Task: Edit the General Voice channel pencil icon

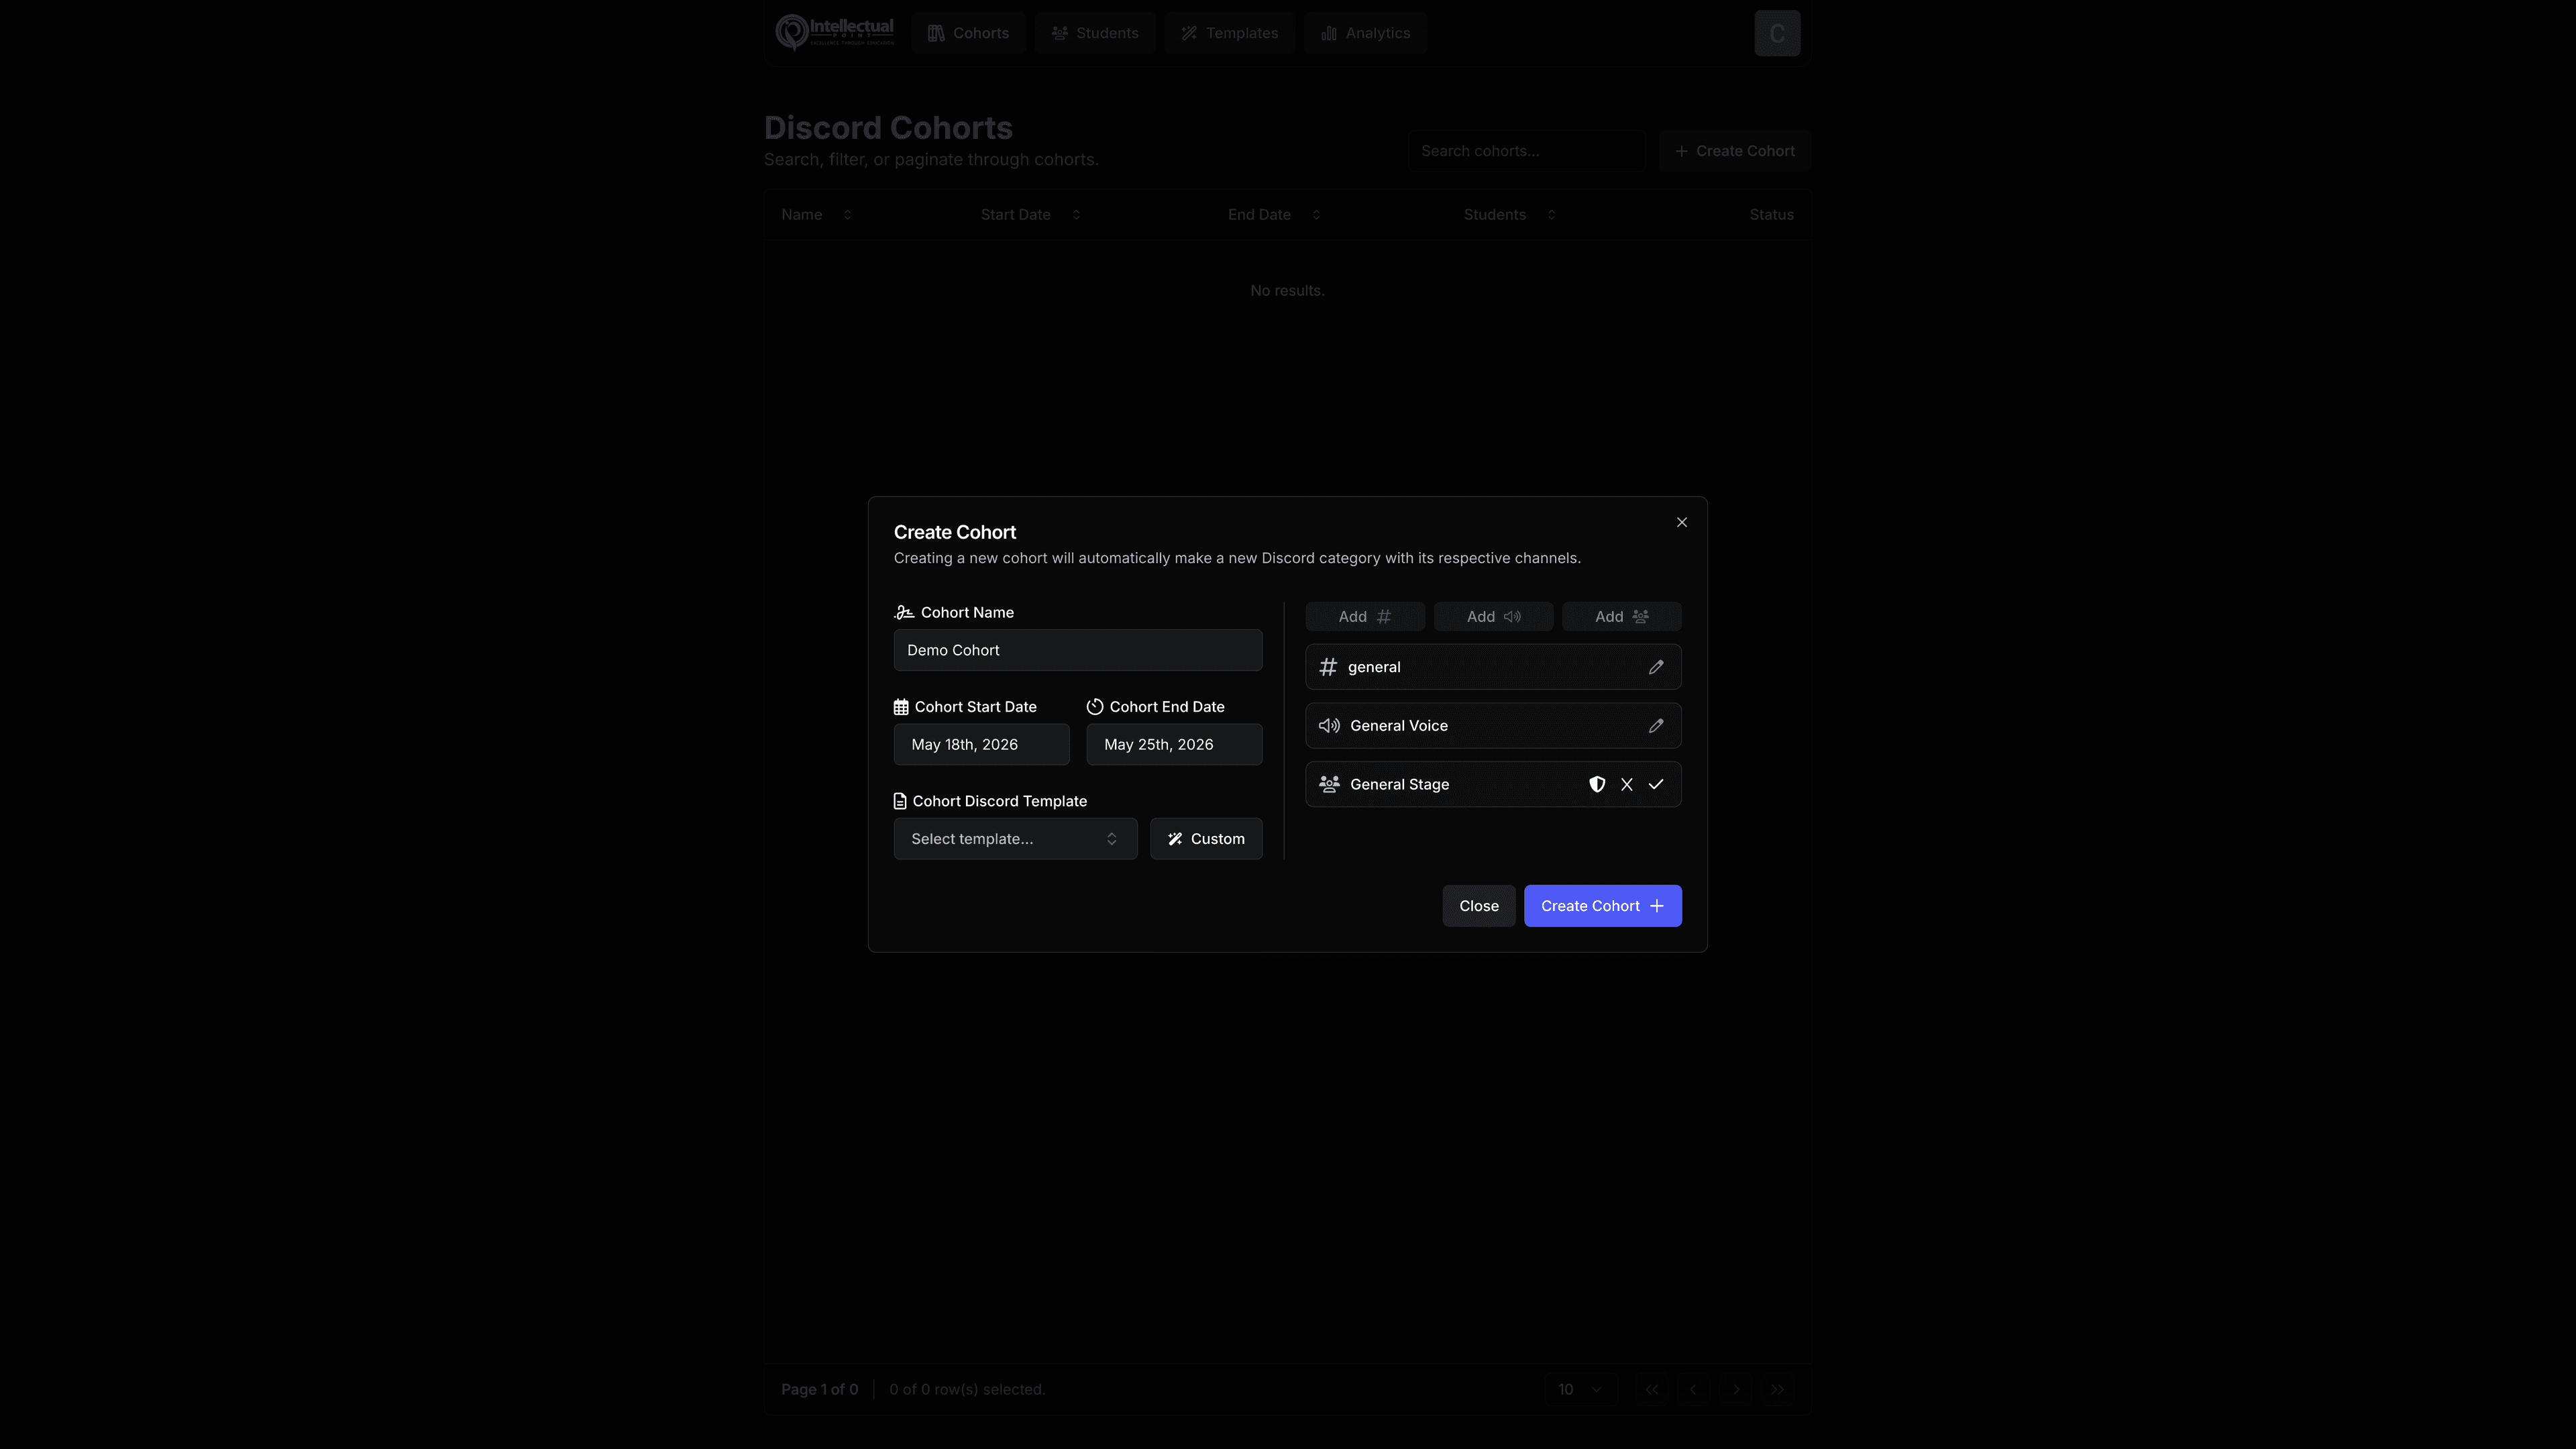Action: click(1656, 726)
